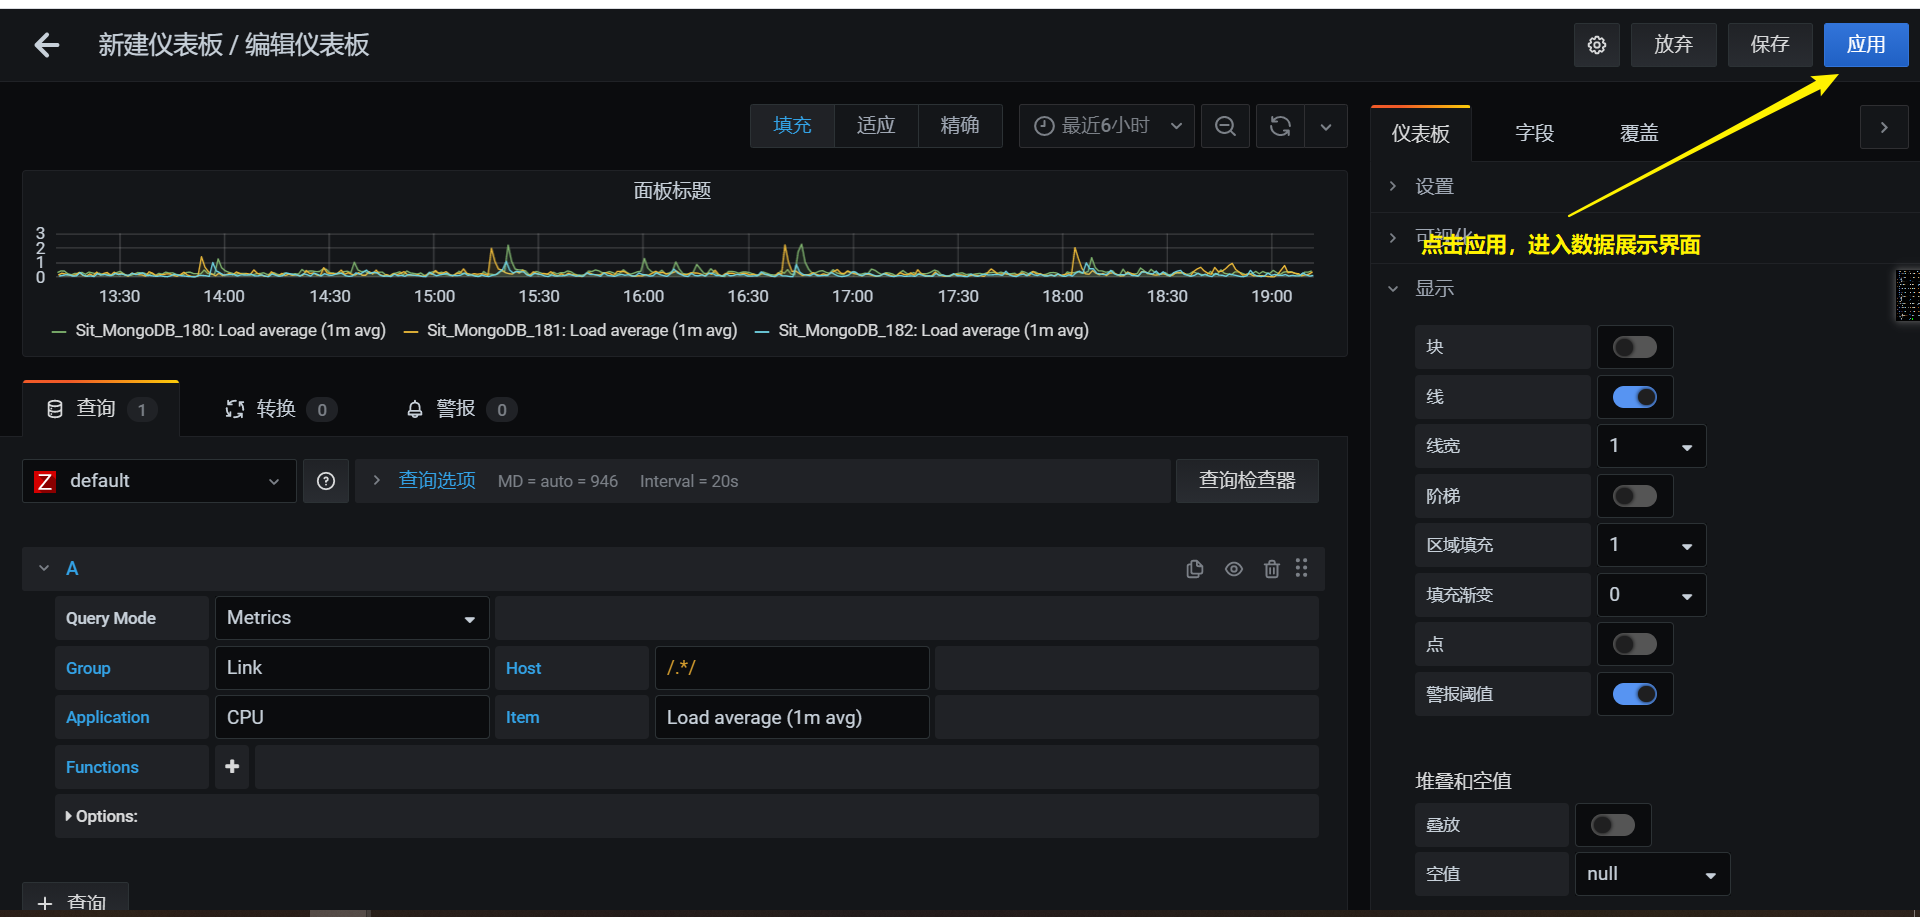Switch to the 字段 tab
1920x917 pixels.
click(1534, 133)
